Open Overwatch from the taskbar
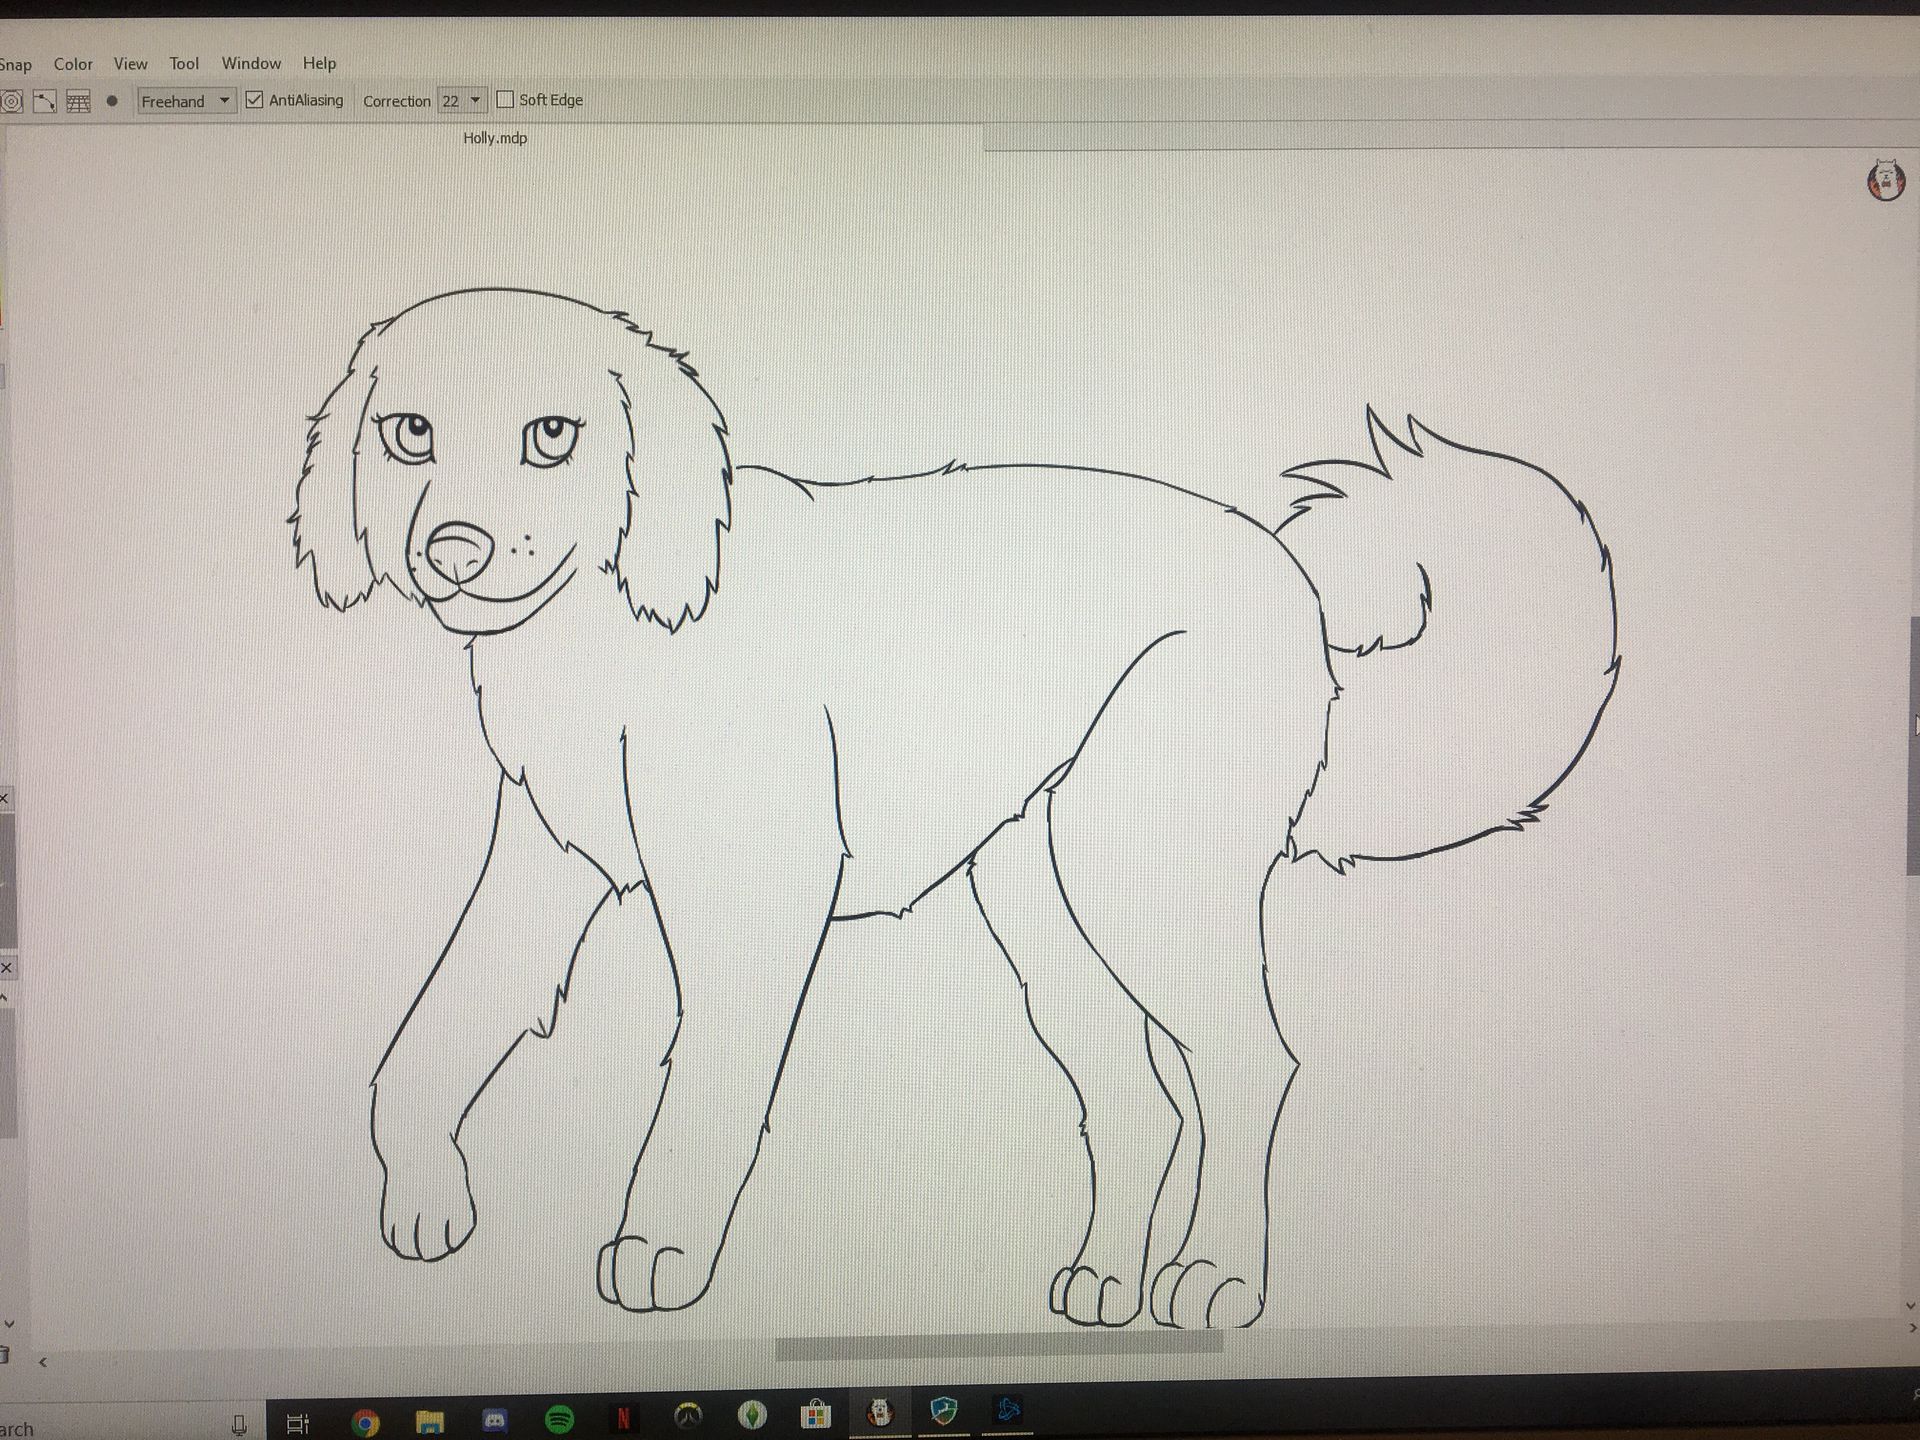Image resolution: width=1920 pixels, height=1440 pixels. (x=688, y=1416)
